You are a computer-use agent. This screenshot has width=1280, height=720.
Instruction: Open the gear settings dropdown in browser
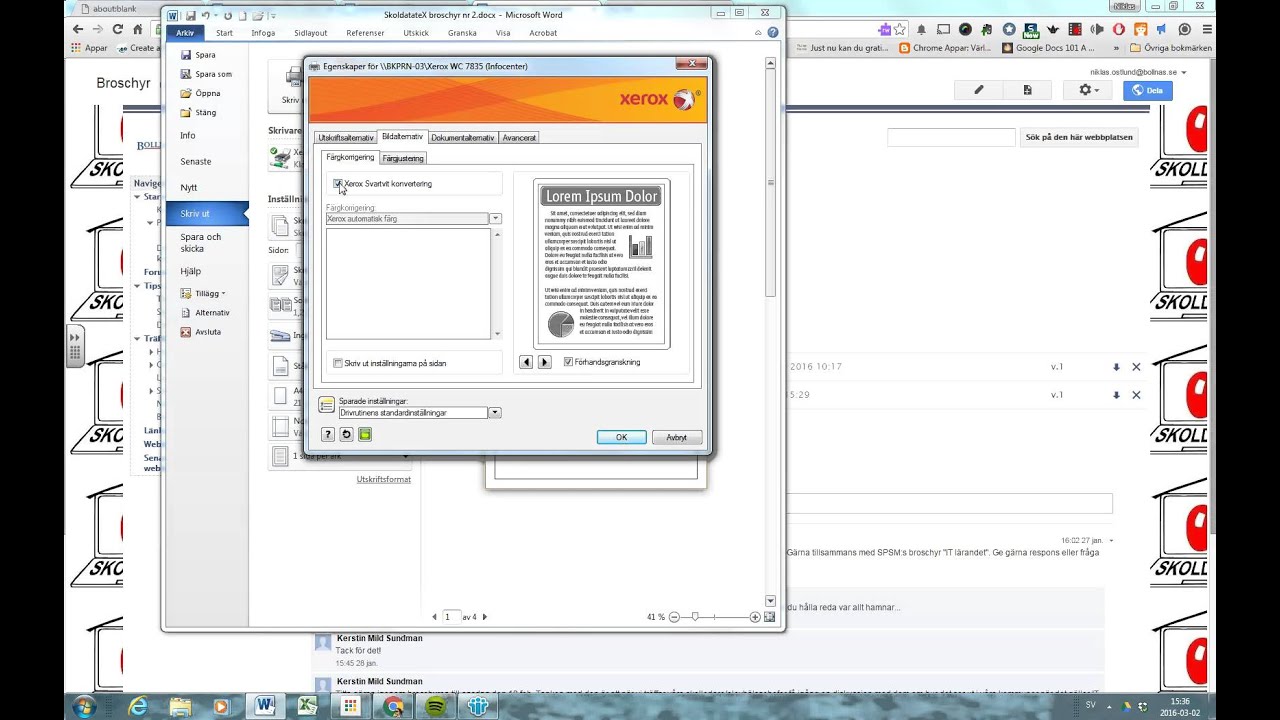[1088, 90]
